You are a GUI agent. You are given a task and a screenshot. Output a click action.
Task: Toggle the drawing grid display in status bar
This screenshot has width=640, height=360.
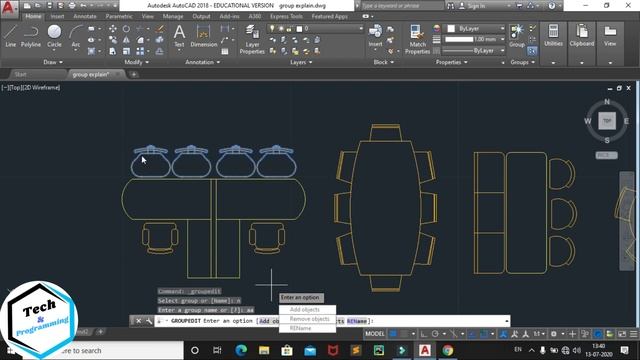(393, 334)
